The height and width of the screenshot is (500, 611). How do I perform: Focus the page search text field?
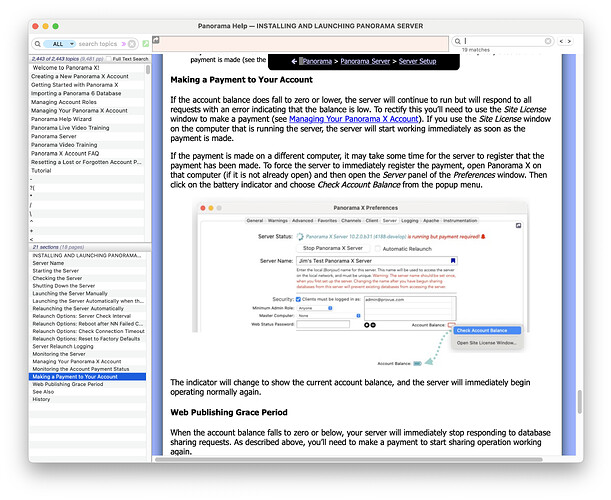pyautogui.click(x=503, y=41)
